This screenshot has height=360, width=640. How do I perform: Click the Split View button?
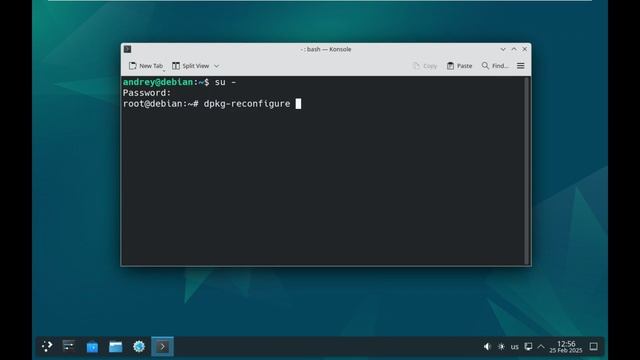click(191, 66)
